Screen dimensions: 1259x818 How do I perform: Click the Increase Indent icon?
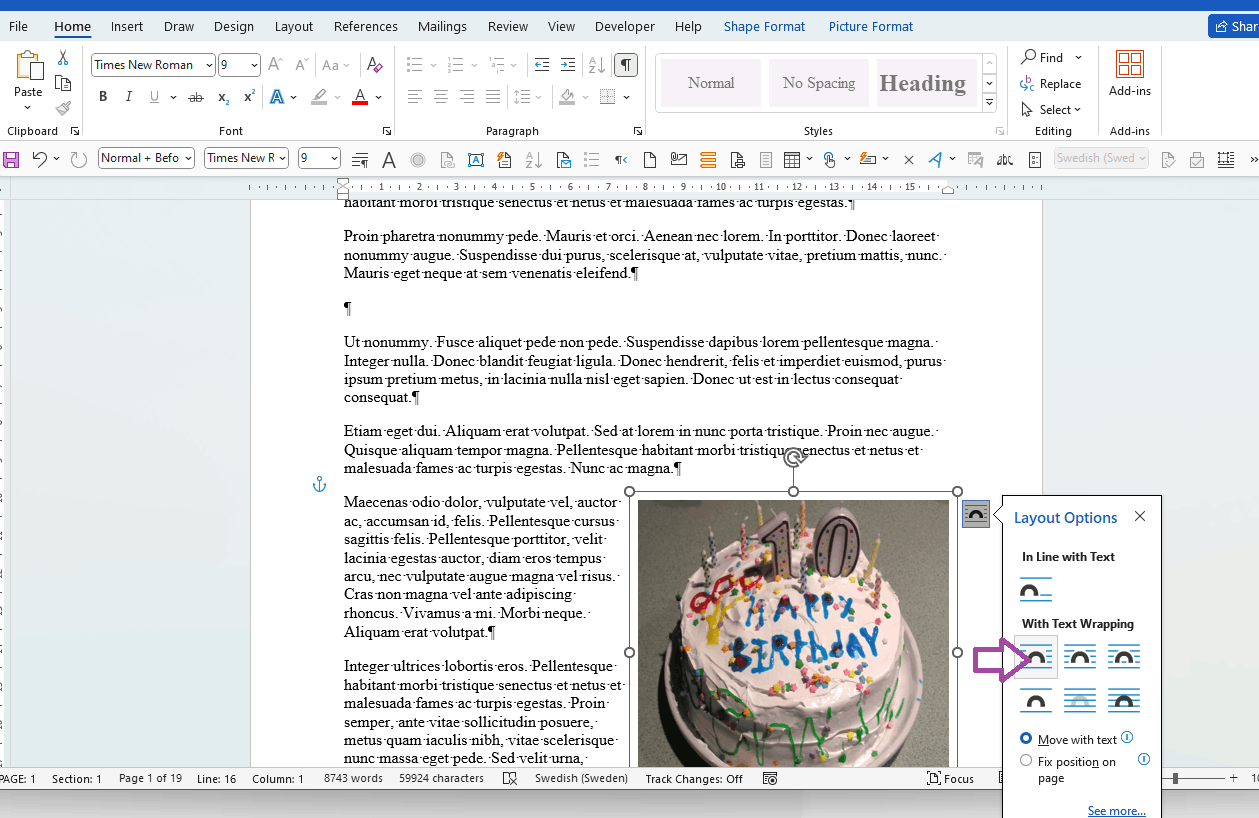click(x=568, y=65)
